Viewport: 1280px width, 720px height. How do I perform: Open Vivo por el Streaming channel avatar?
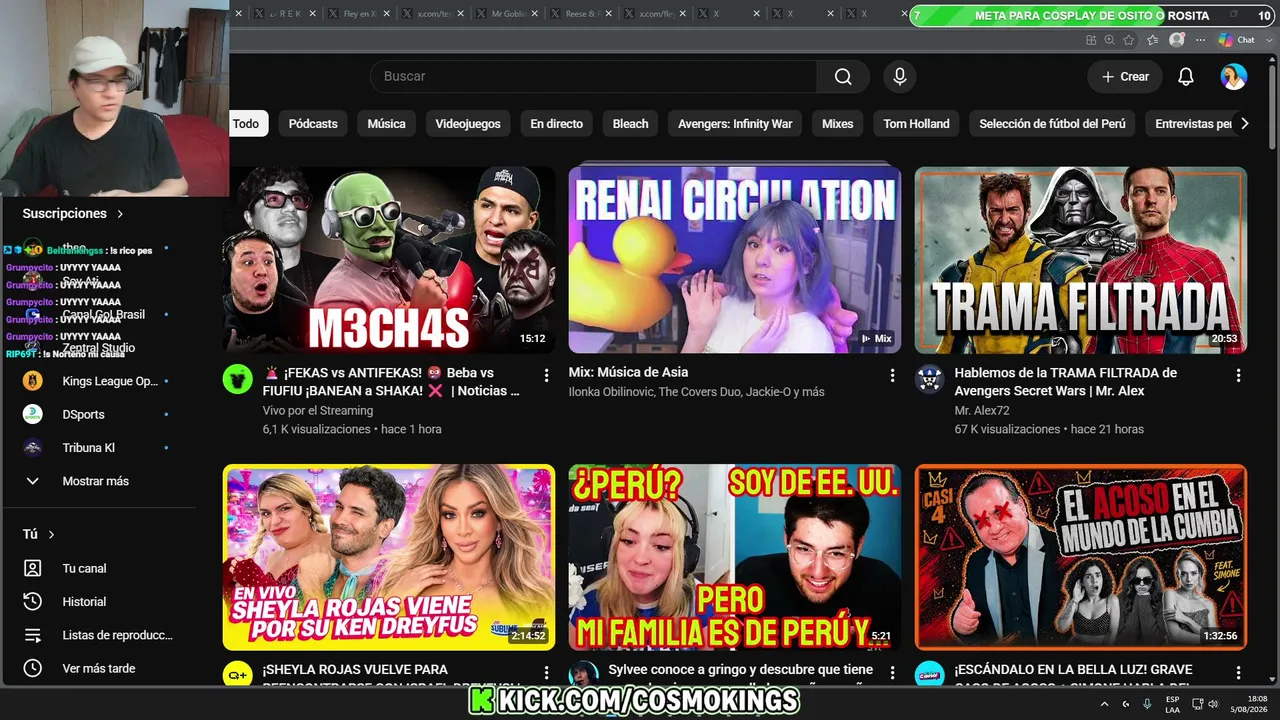pyautogui.click(x=238, y=379)
